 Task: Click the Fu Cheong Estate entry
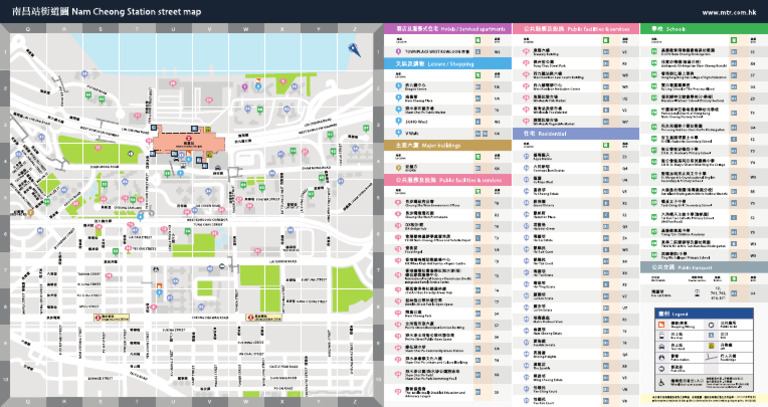tap(545, 192)
